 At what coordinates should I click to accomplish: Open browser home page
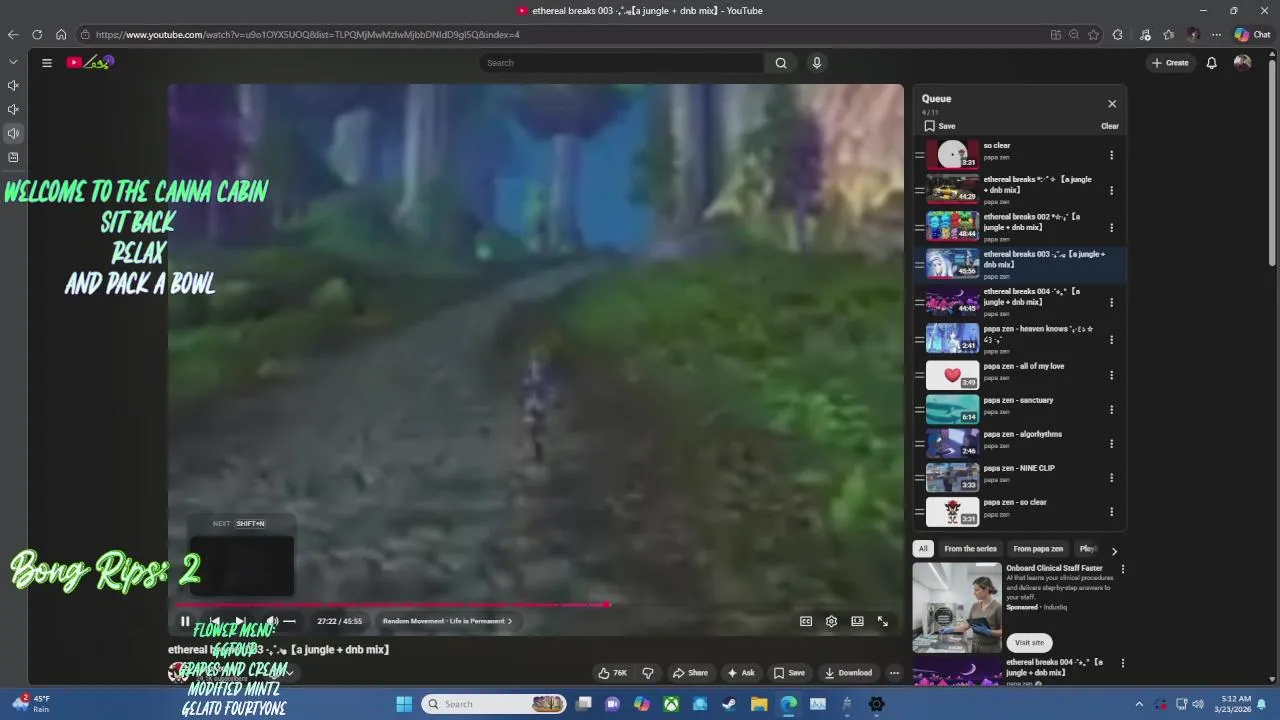[x=61, y=35]
